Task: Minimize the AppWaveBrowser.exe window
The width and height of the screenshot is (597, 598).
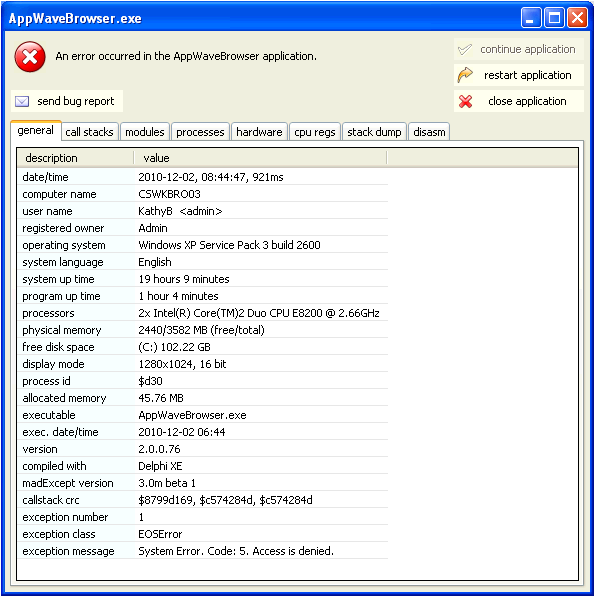Action: click(x=531, y=18)
